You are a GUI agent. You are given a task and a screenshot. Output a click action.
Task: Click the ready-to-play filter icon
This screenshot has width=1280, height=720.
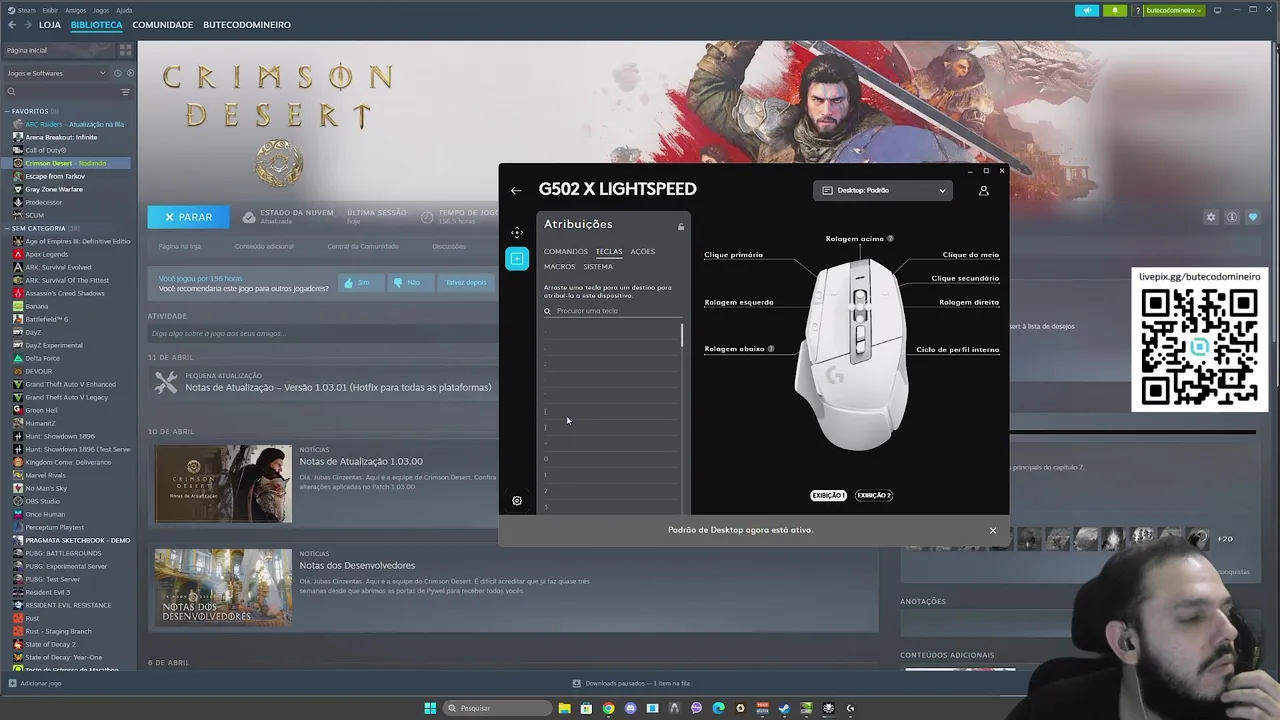pos(130,73)
